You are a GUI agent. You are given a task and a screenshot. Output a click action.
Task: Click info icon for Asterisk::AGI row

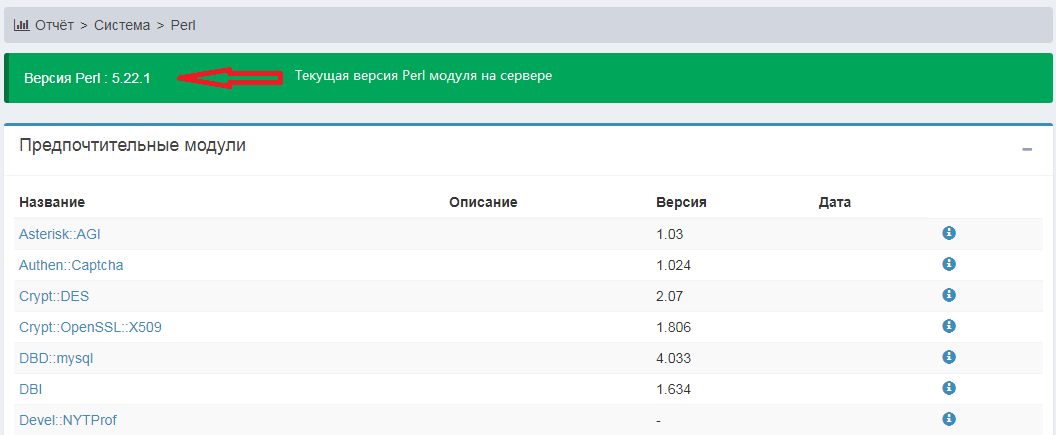tap(949, 233)
